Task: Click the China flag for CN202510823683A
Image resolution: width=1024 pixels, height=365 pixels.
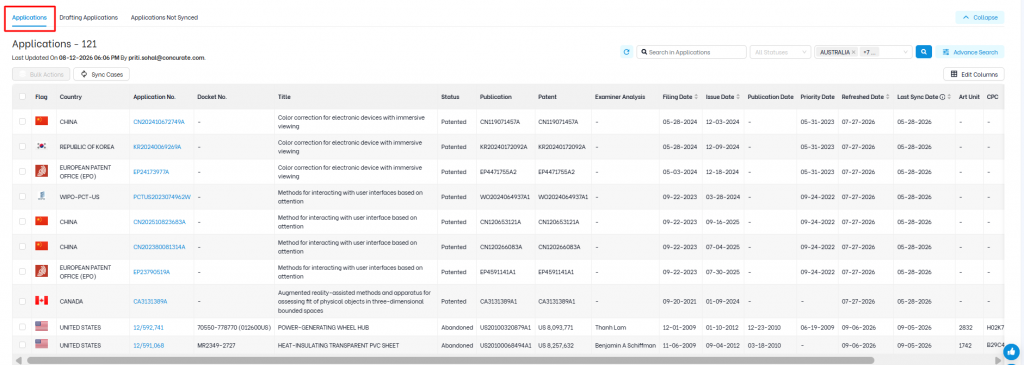Action: pyautogui.click(x=42, y=221)
